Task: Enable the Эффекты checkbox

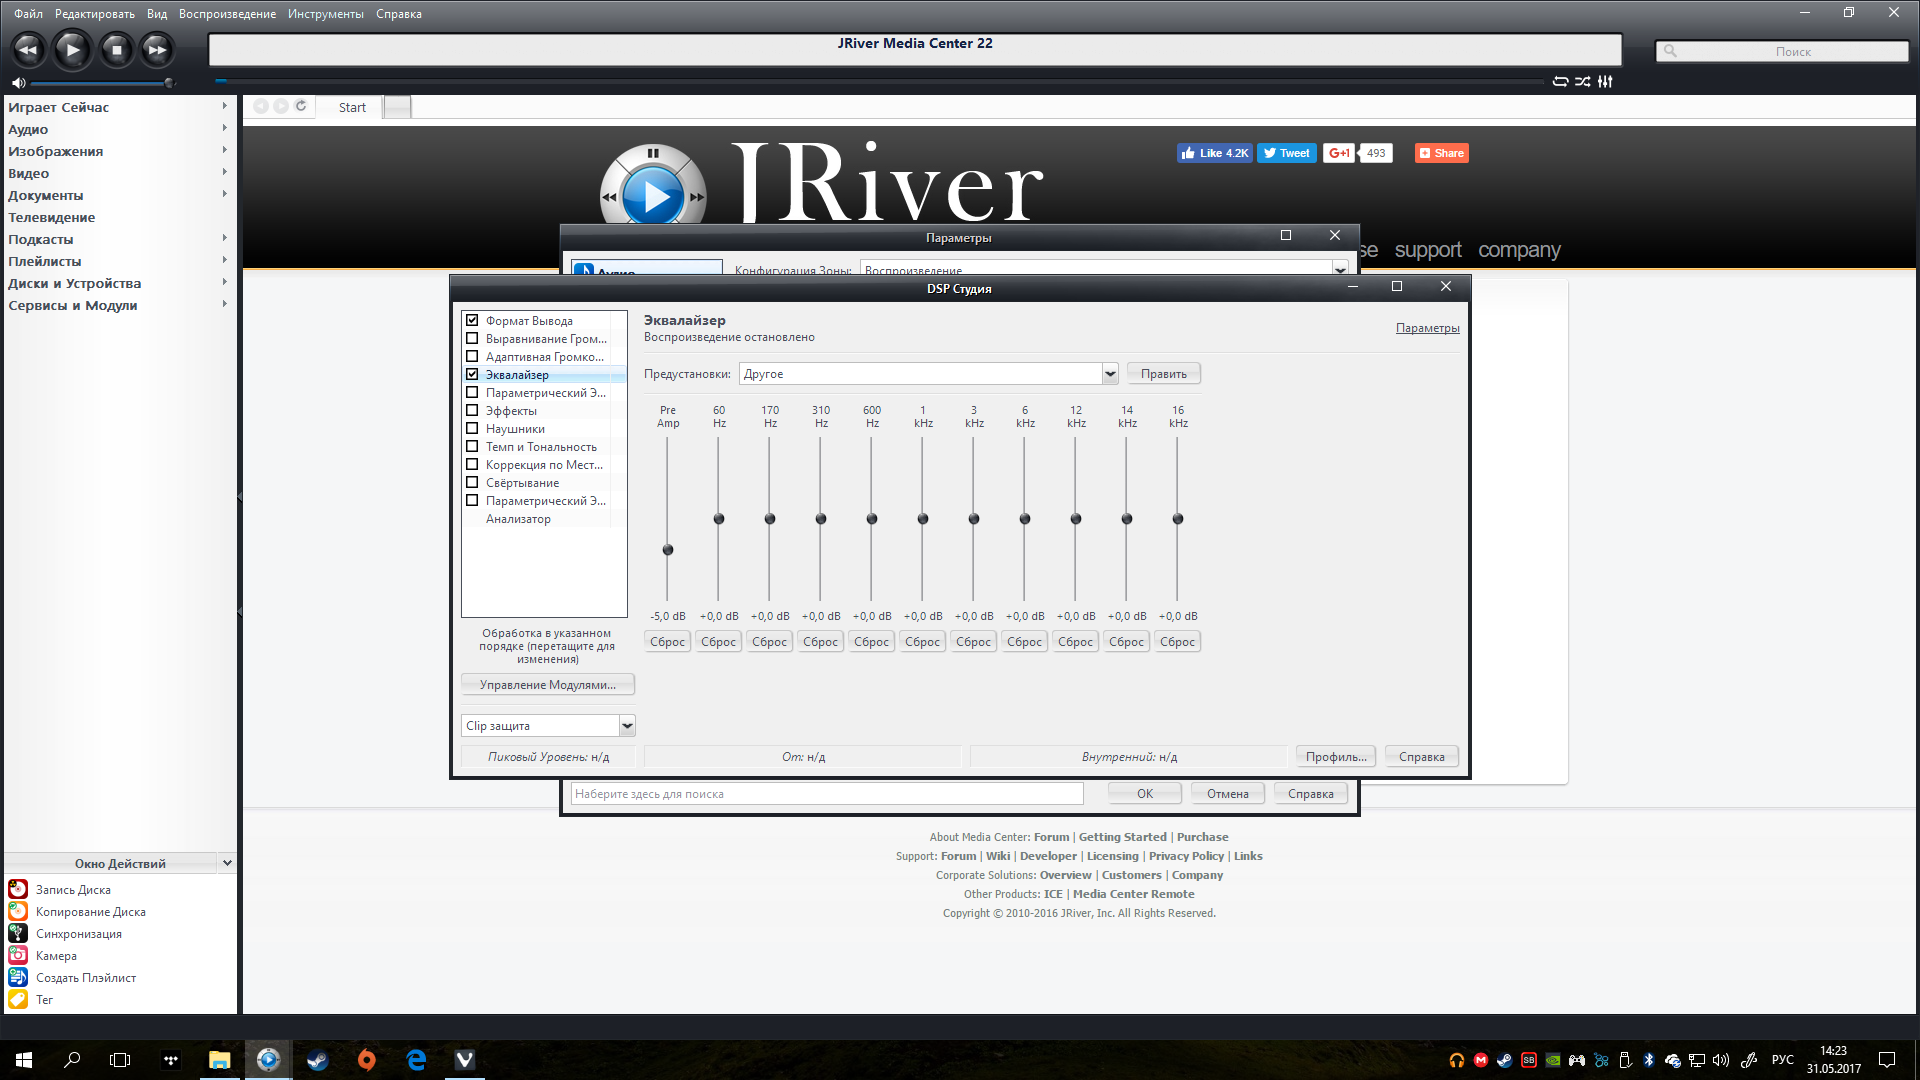Action: [472, 411]
